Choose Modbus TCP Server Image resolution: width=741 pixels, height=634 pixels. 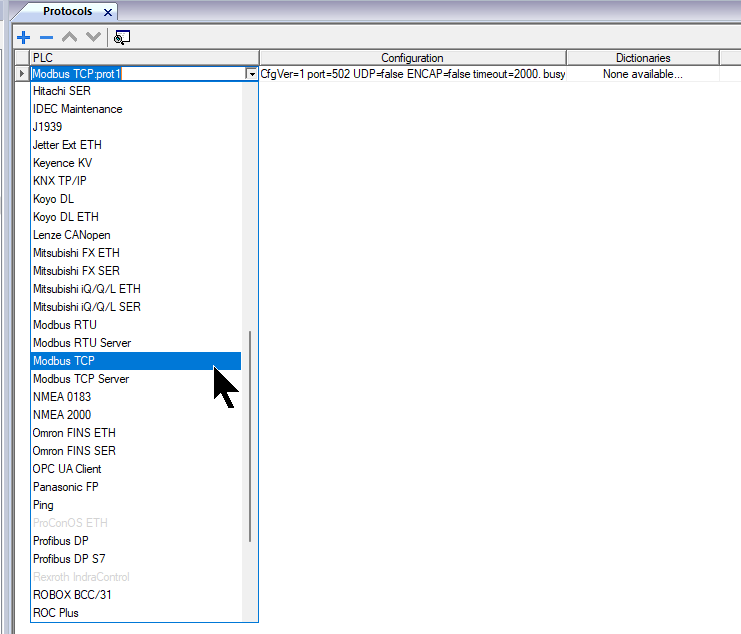[x=136, y=379]
